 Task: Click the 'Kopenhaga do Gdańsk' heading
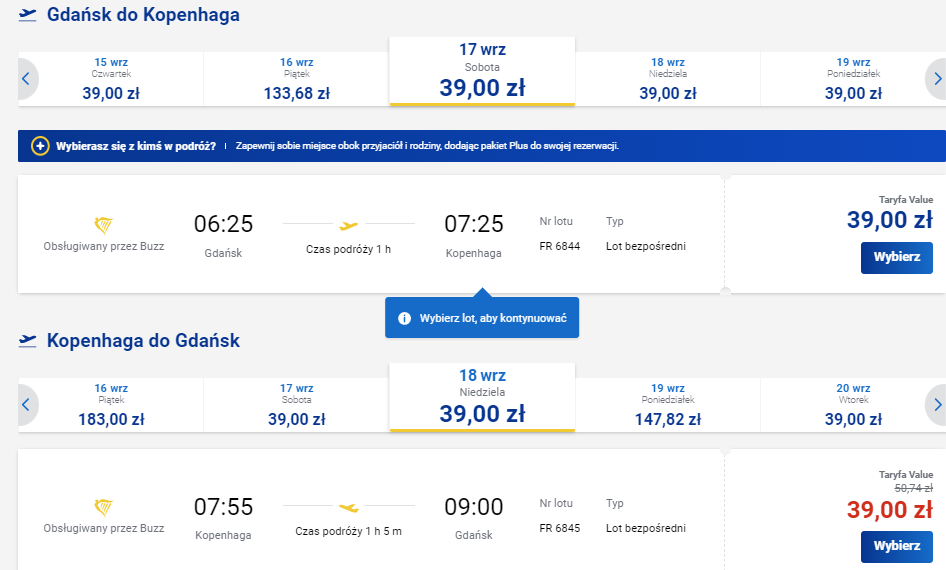coord(143,341)
